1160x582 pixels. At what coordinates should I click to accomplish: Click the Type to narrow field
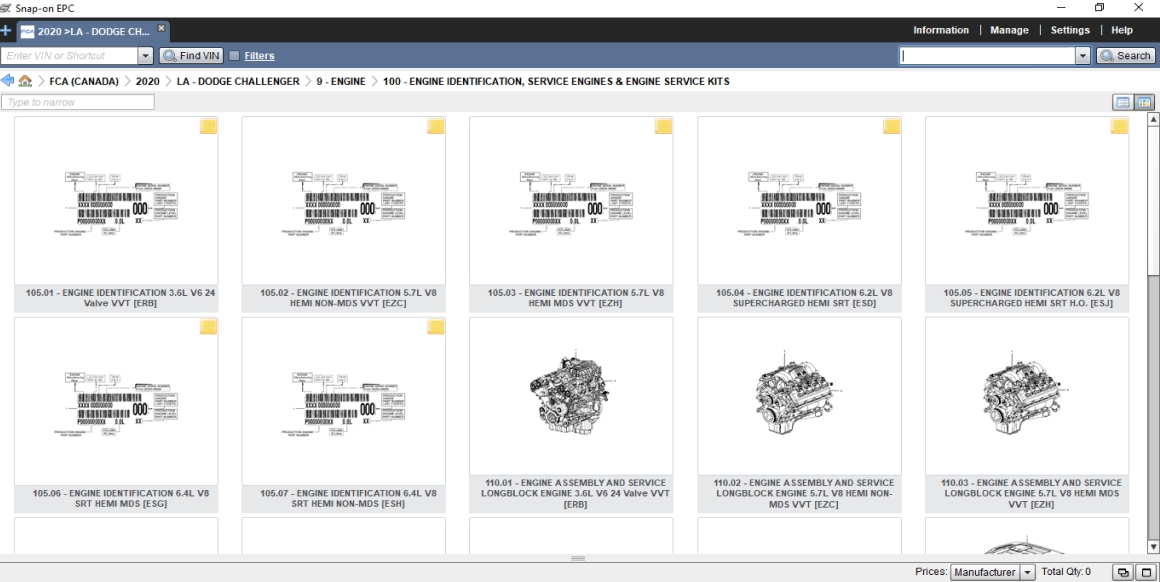(78, 102)
